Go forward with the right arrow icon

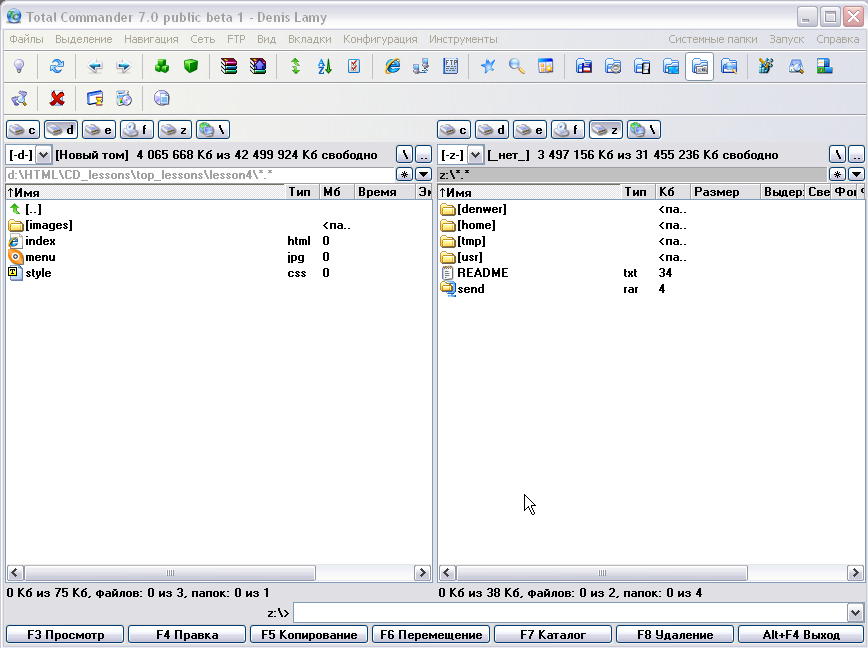coord(123,66)
